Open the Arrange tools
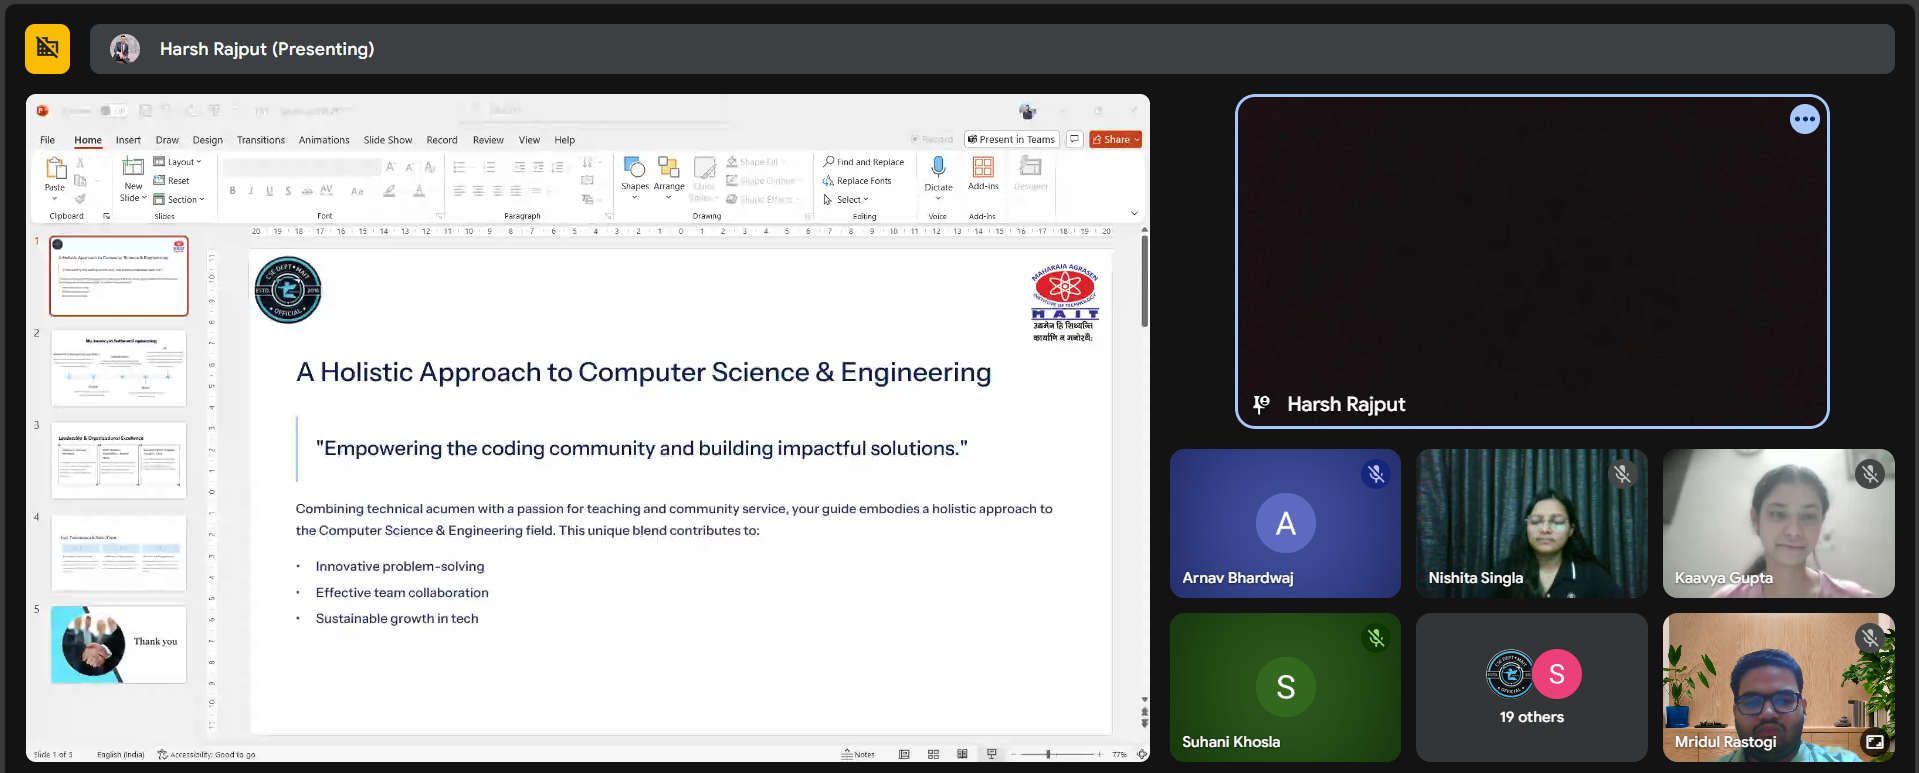This screenshot has height=773, width=1919. pos(669,177)
